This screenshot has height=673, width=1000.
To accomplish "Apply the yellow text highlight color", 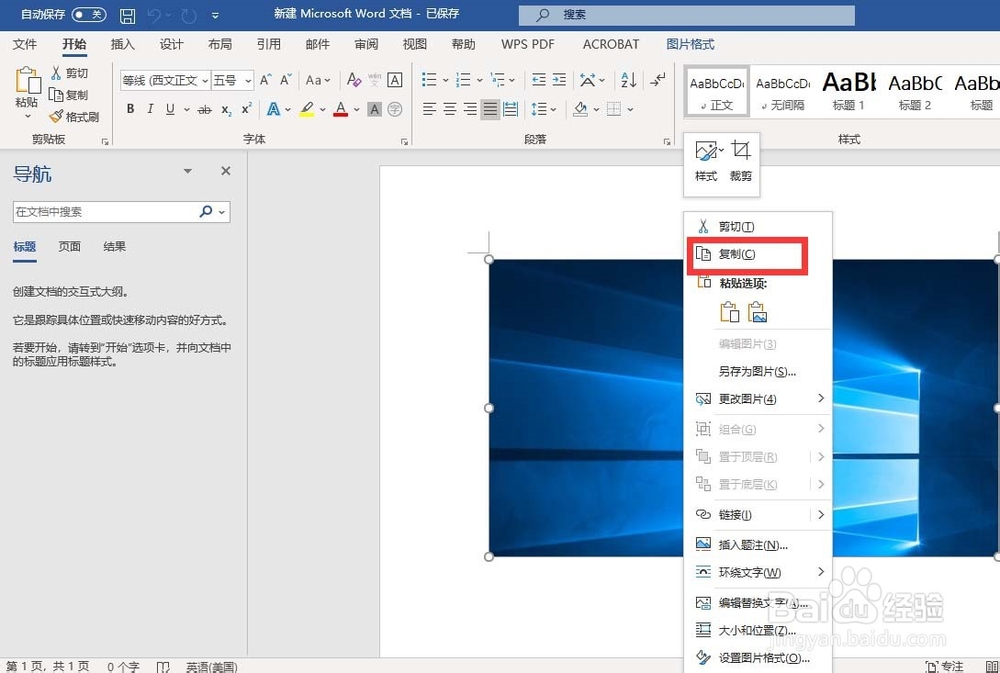I will (x=307, y=109).
